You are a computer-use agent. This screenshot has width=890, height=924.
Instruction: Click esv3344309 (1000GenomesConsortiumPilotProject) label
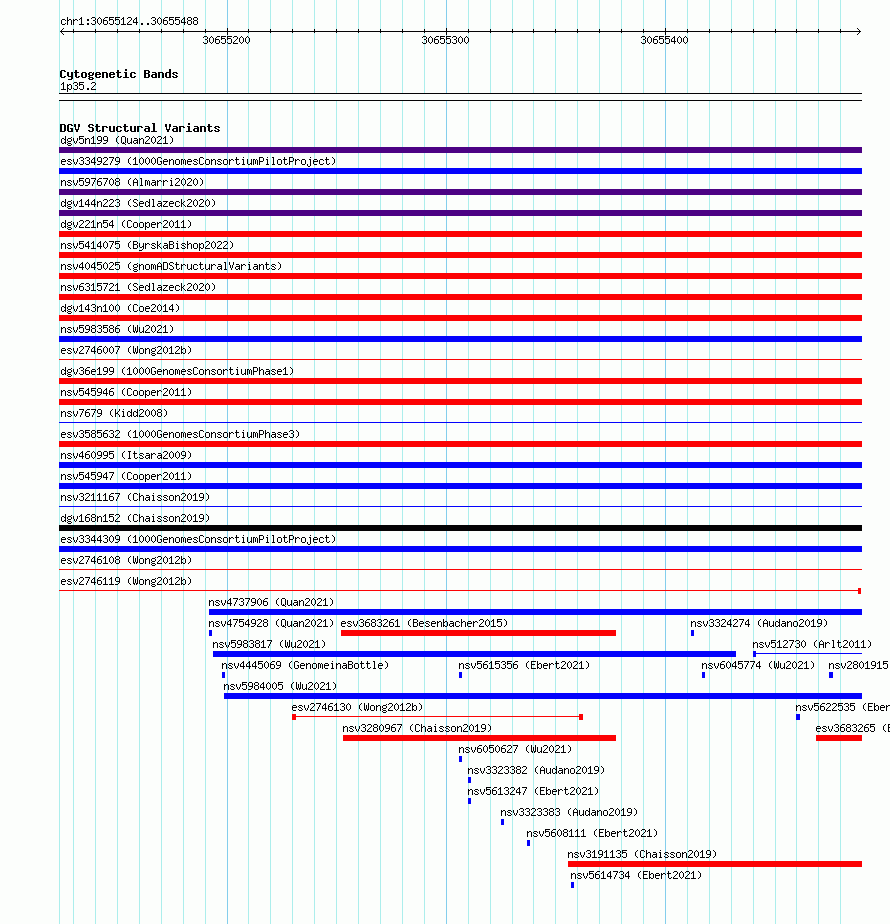pos(198,540)
